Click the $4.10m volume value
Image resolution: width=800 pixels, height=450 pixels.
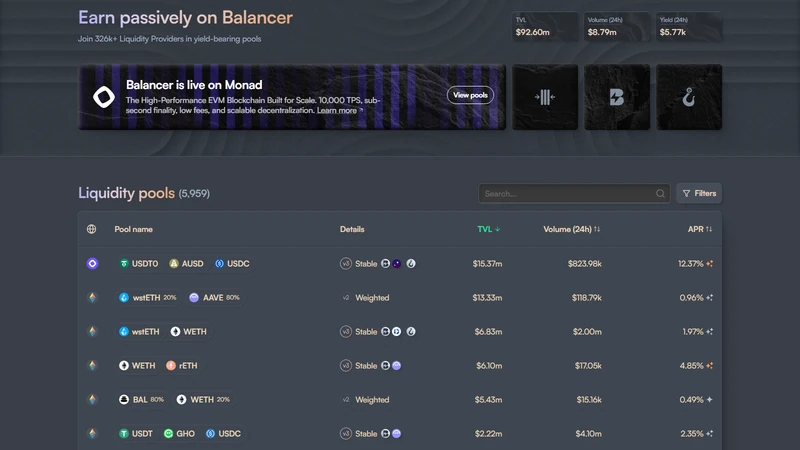[x=589, y=434]
